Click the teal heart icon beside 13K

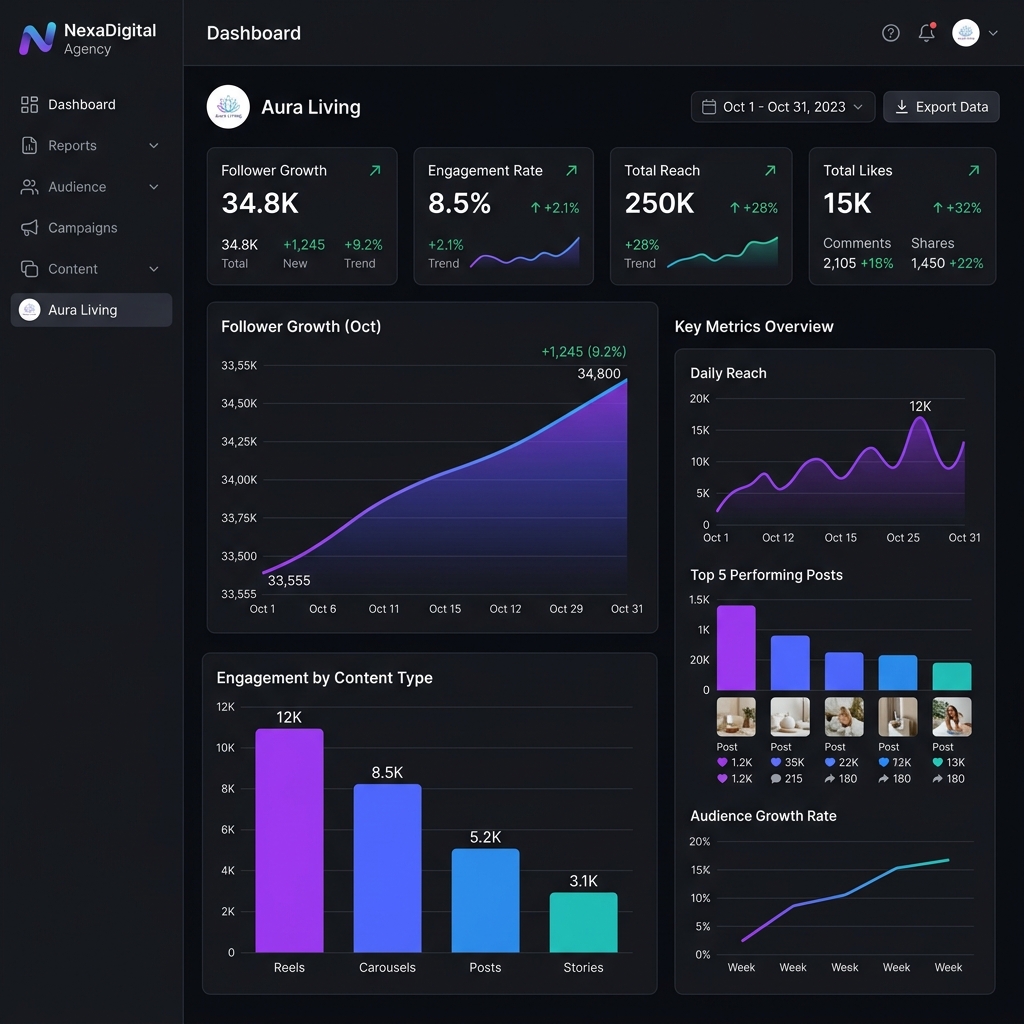(938, 762)
